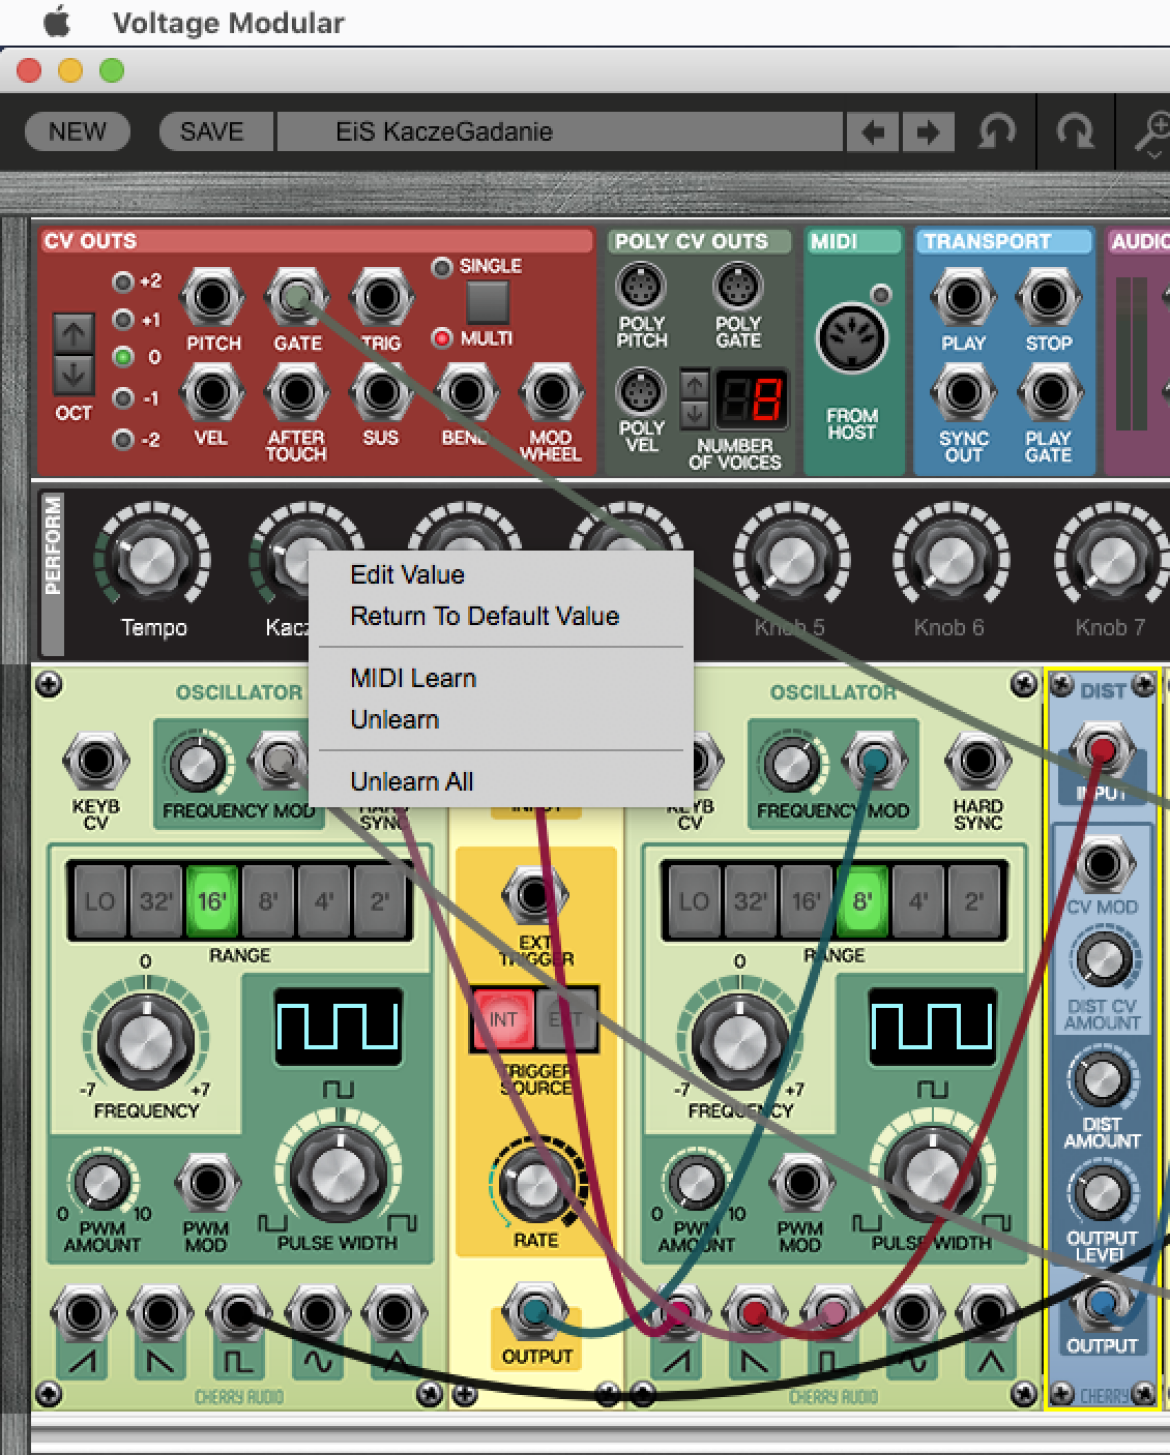This screenshot has height=1455, width=1170.
Task: Click left oscillator FREQUENCY knob
Action: (146, 1040)
